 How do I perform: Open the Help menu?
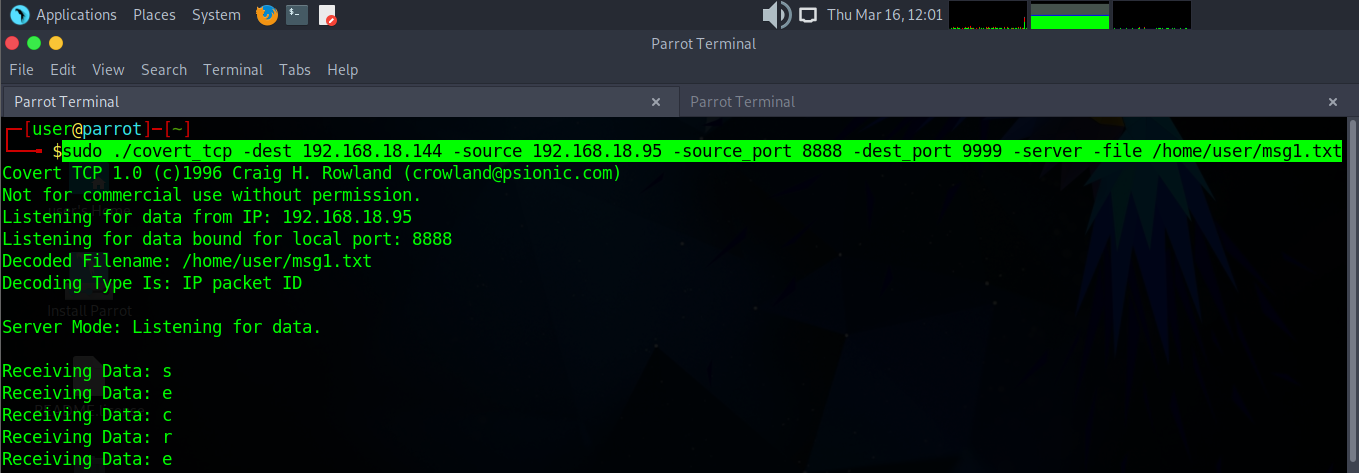[342, 70]
